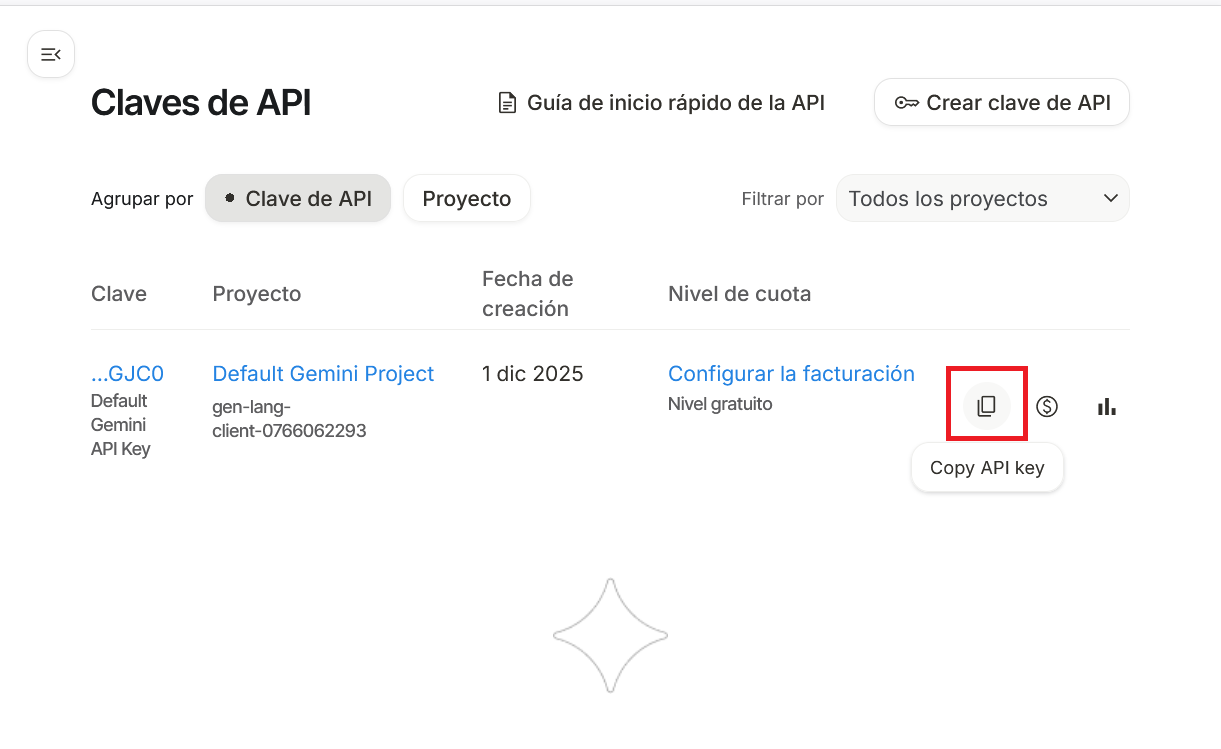Expand the filter using the chevron arrow
This screenshot has height=749, width=1221.
(1110, 198)
